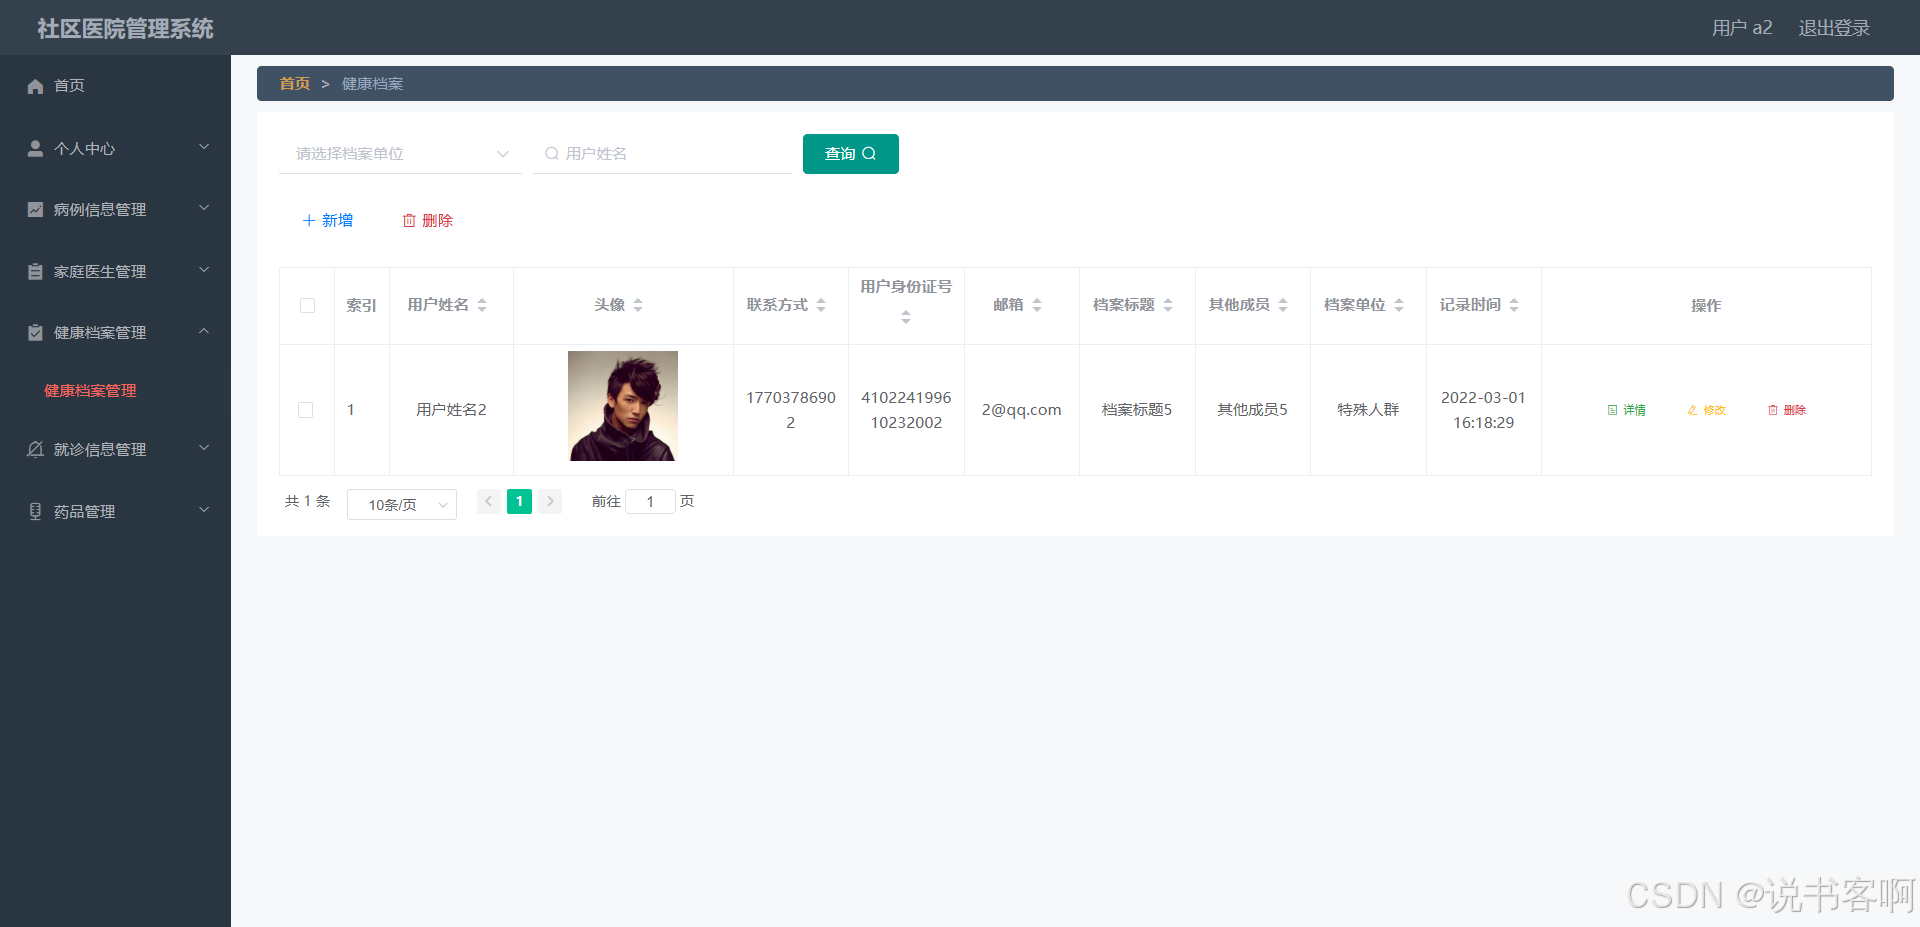Click 退出登录 in the top bar

click(1834, 28)
